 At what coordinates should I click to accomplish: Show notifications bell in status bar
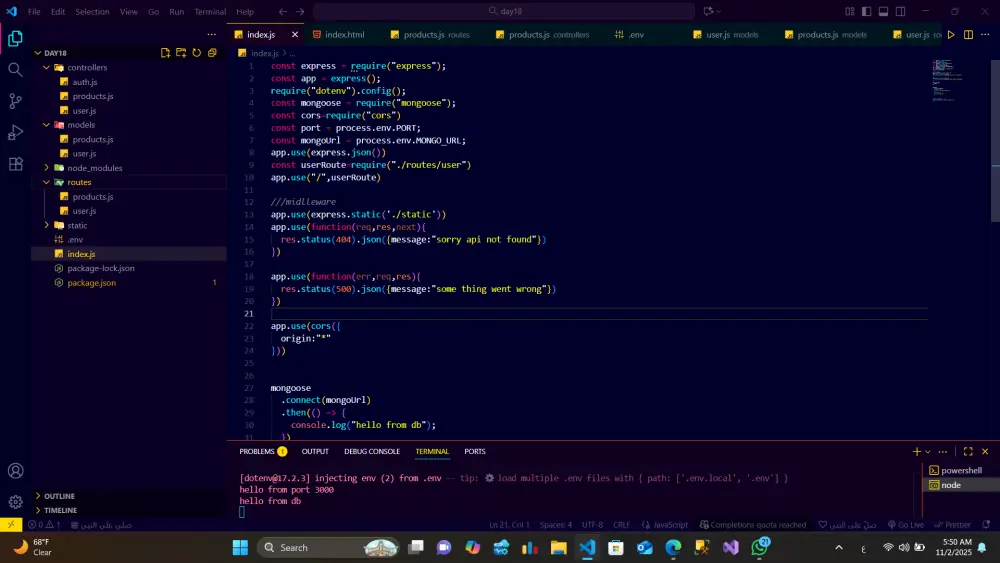(986, 525)
